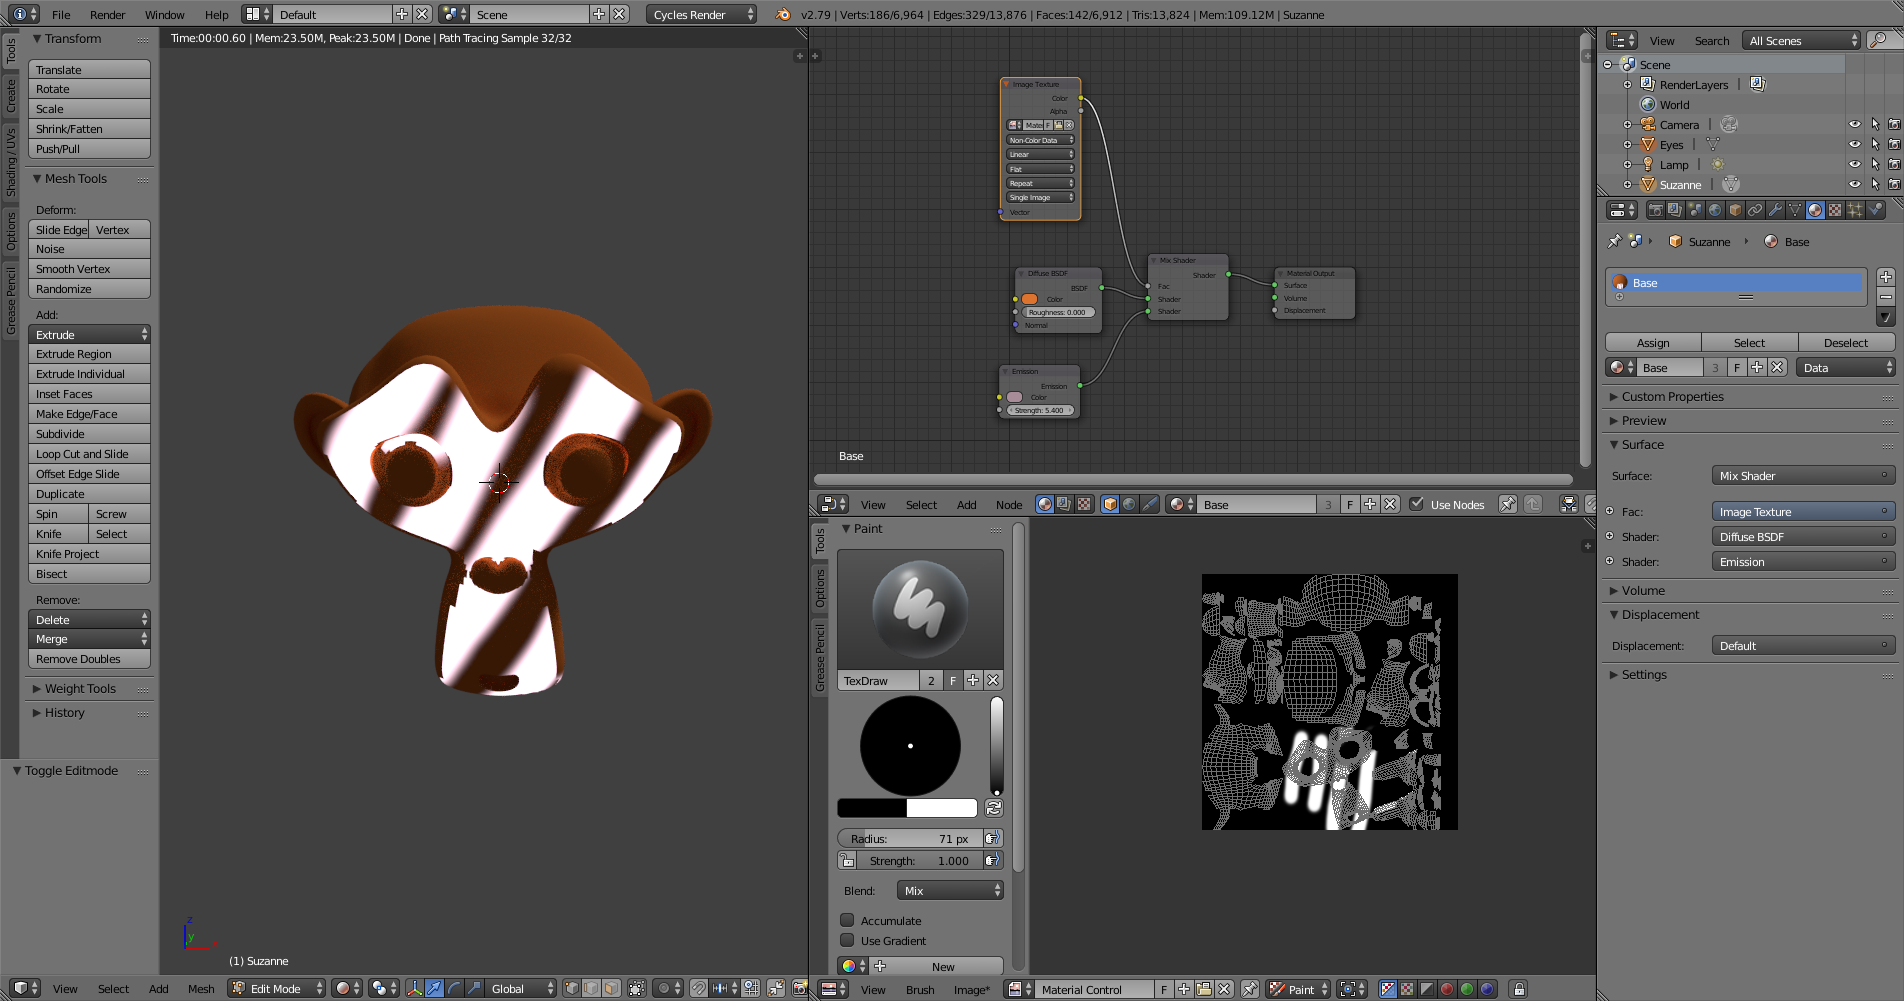Click the Deselect material button
The height and width of the screenshot is (1001, 1904).
point(1846,342)
